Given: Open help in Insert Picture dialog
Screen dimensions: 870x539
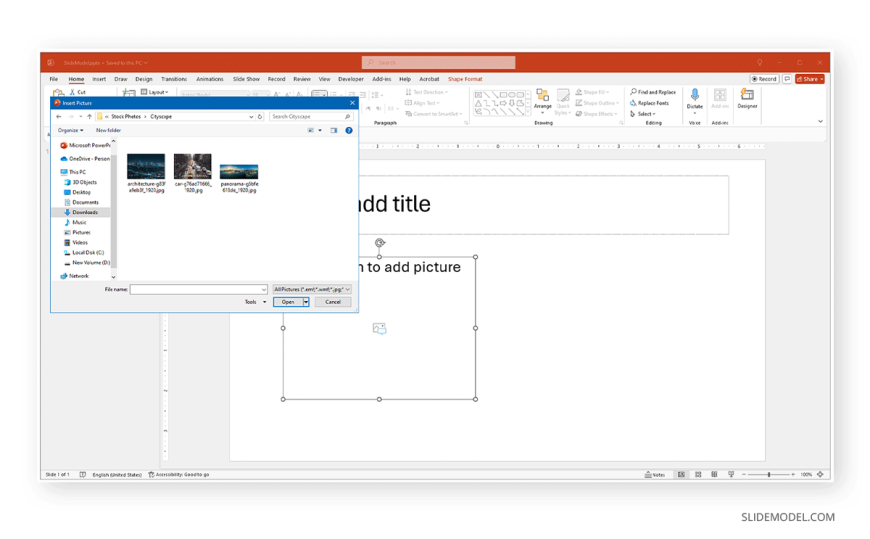Looking at the screenshot, I should pyautogui.click(x=349, y=130).
